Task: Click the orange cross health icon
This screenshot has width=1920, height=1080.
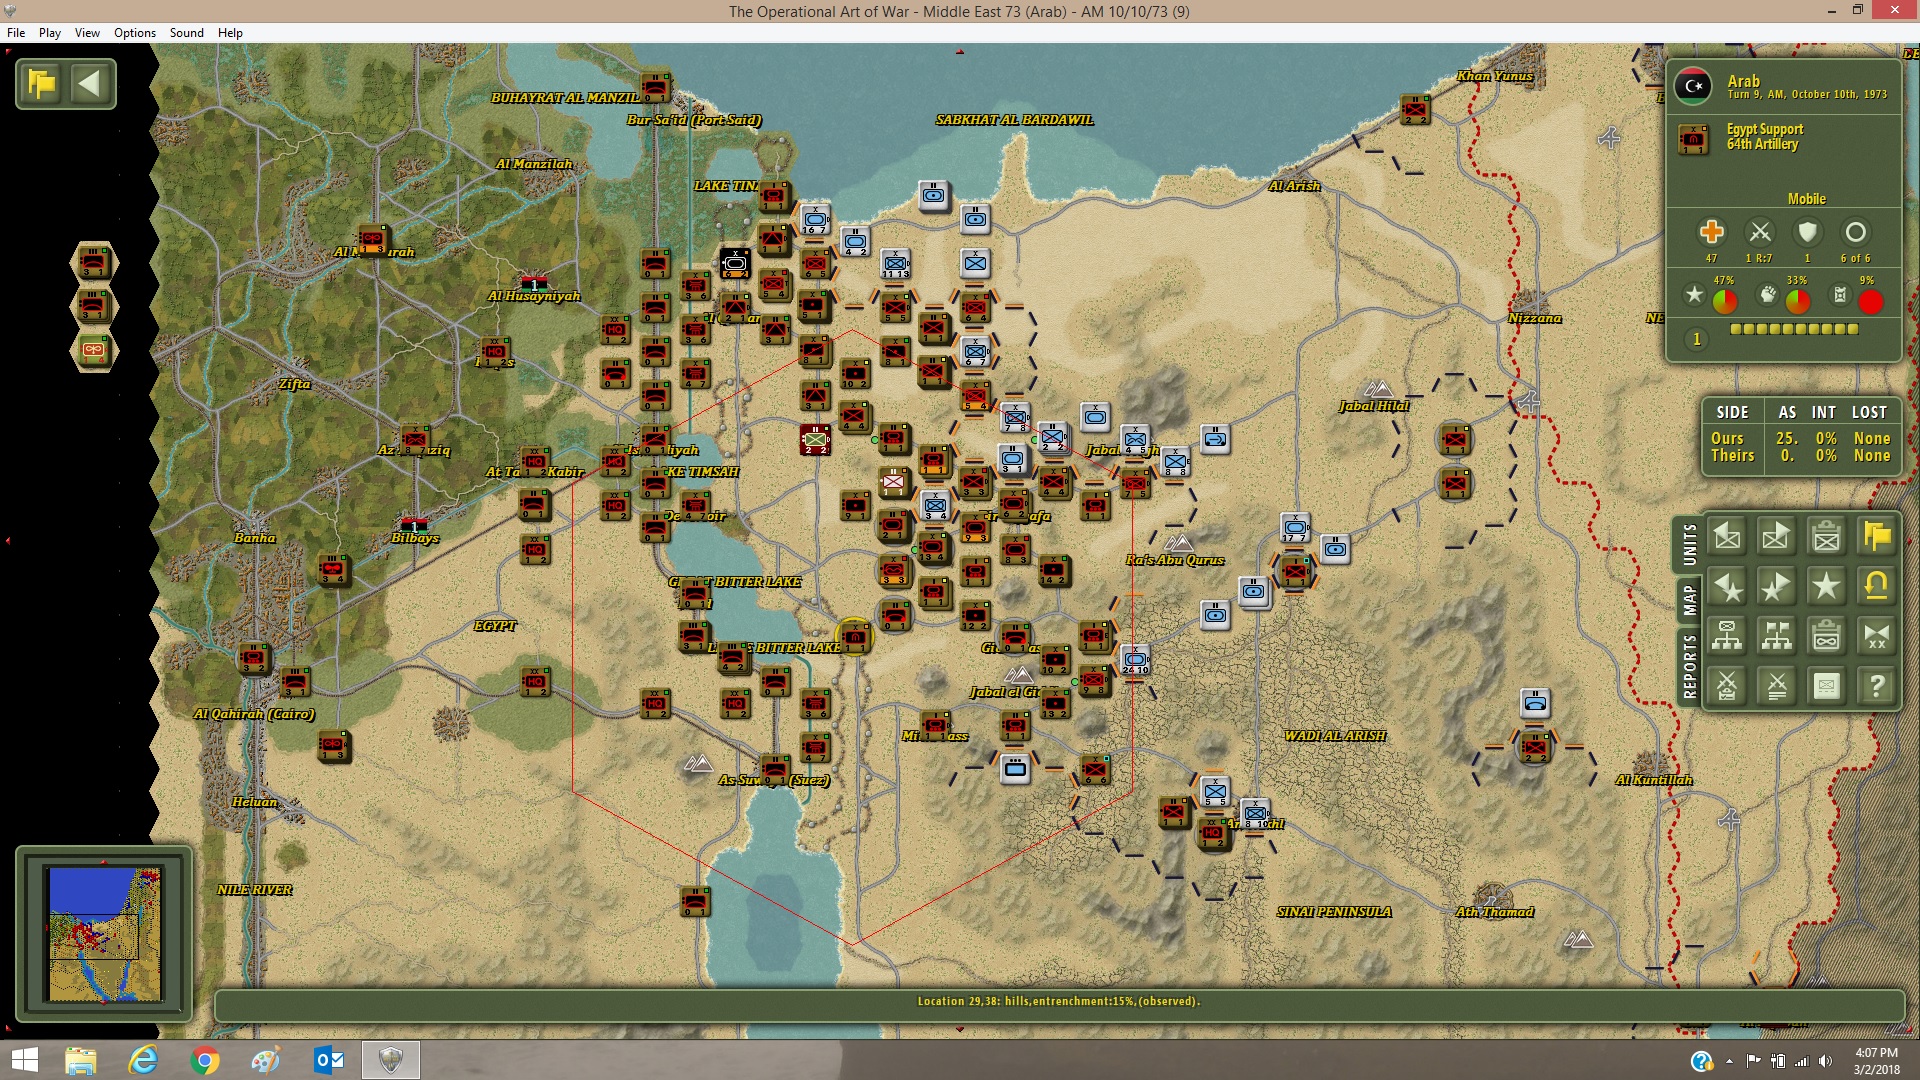Action: [x=1711, y=232]
